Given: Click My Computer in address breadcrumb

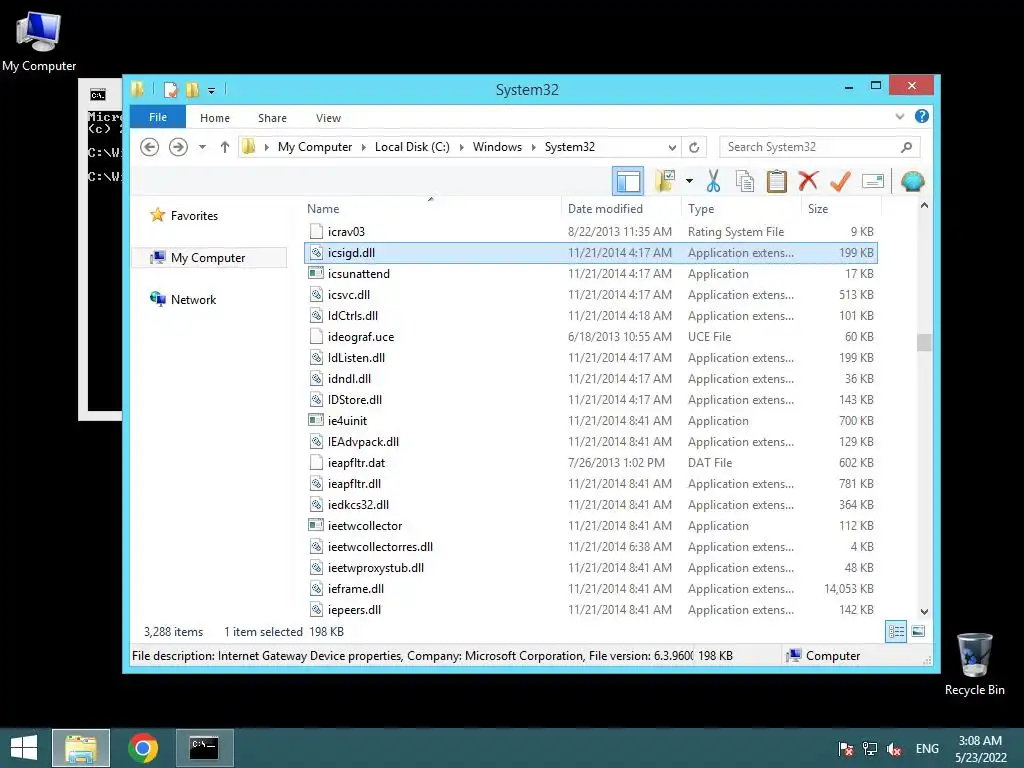Looking at the screenshot, I should 315,147.
